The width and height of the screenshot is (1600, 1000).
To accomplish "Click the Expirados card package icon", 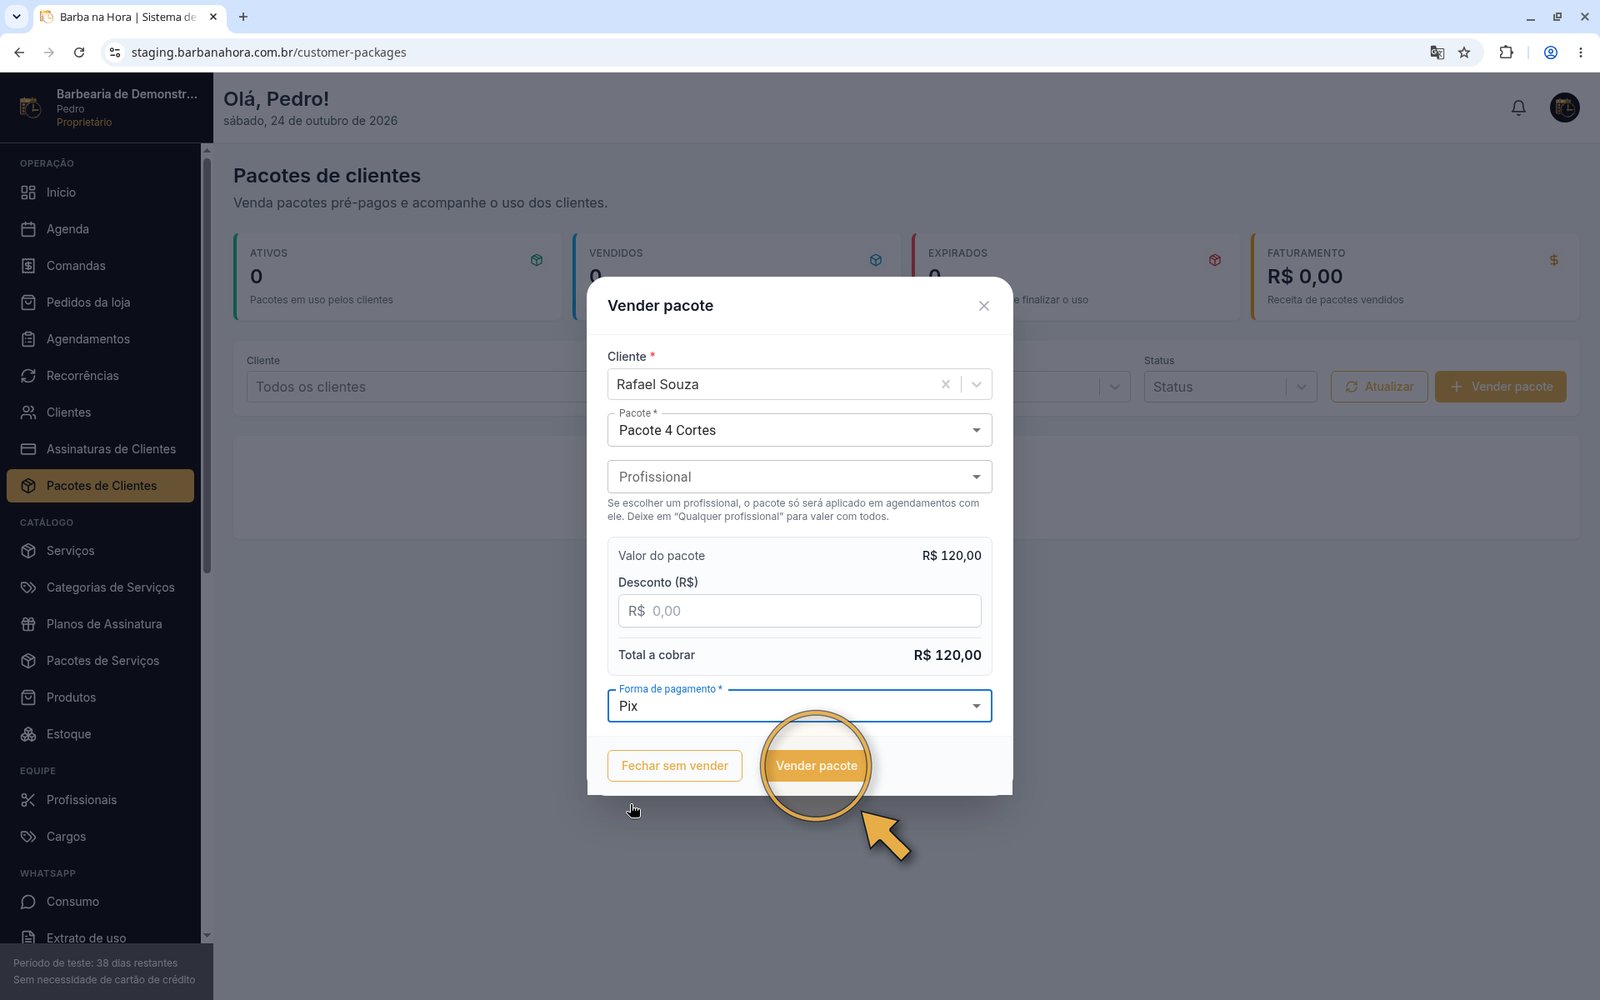I will click(1215, 260).
